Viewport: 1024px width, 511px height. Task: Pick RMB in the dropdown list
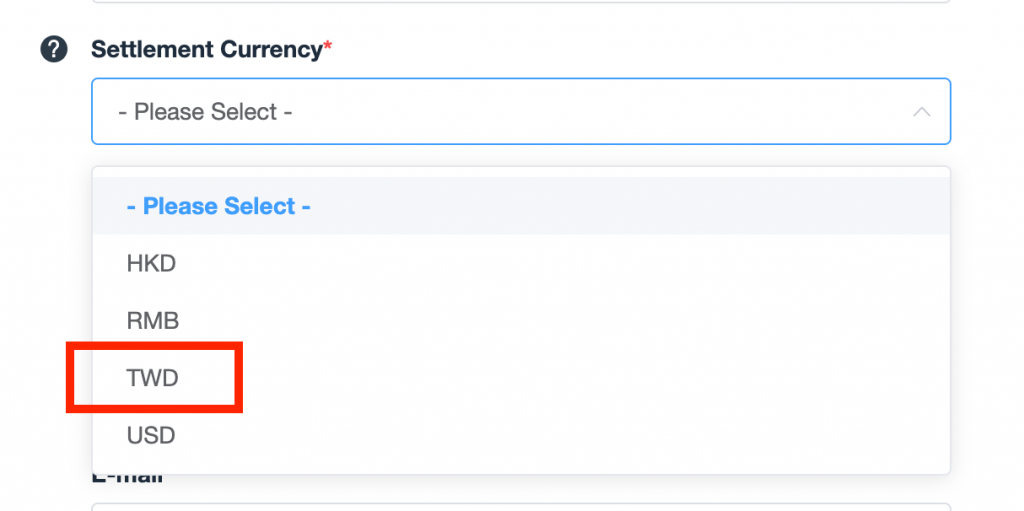pyautogui.click(x=521, y=321)
